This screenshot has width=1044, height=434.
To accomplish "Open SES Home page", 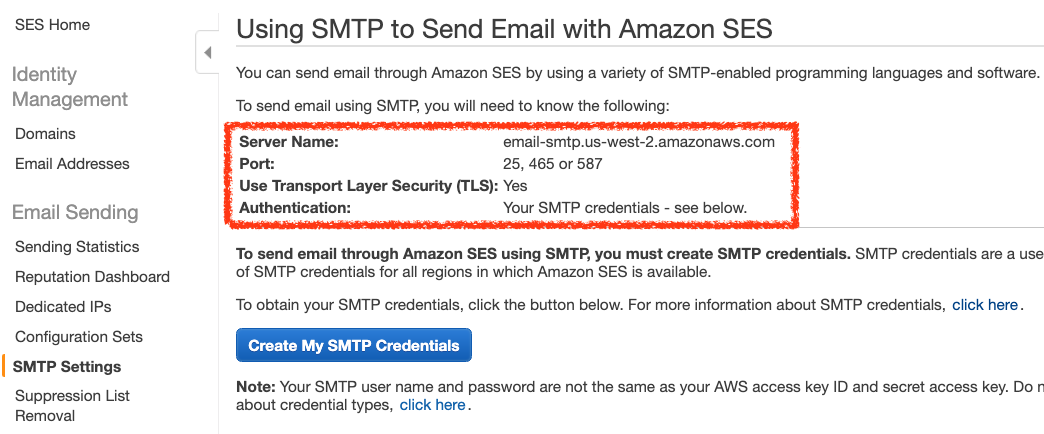I will pos(52,24).
